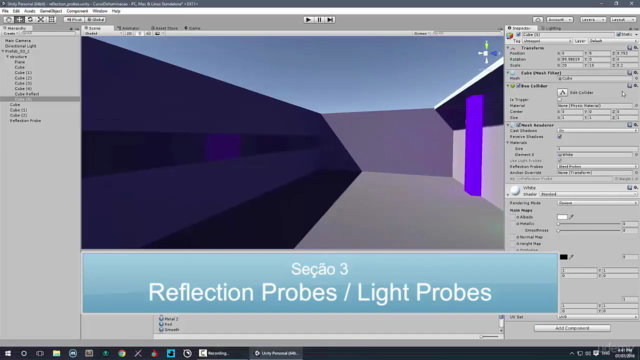
Task: Open Transform component gear menu
Action: pos(636,48)
